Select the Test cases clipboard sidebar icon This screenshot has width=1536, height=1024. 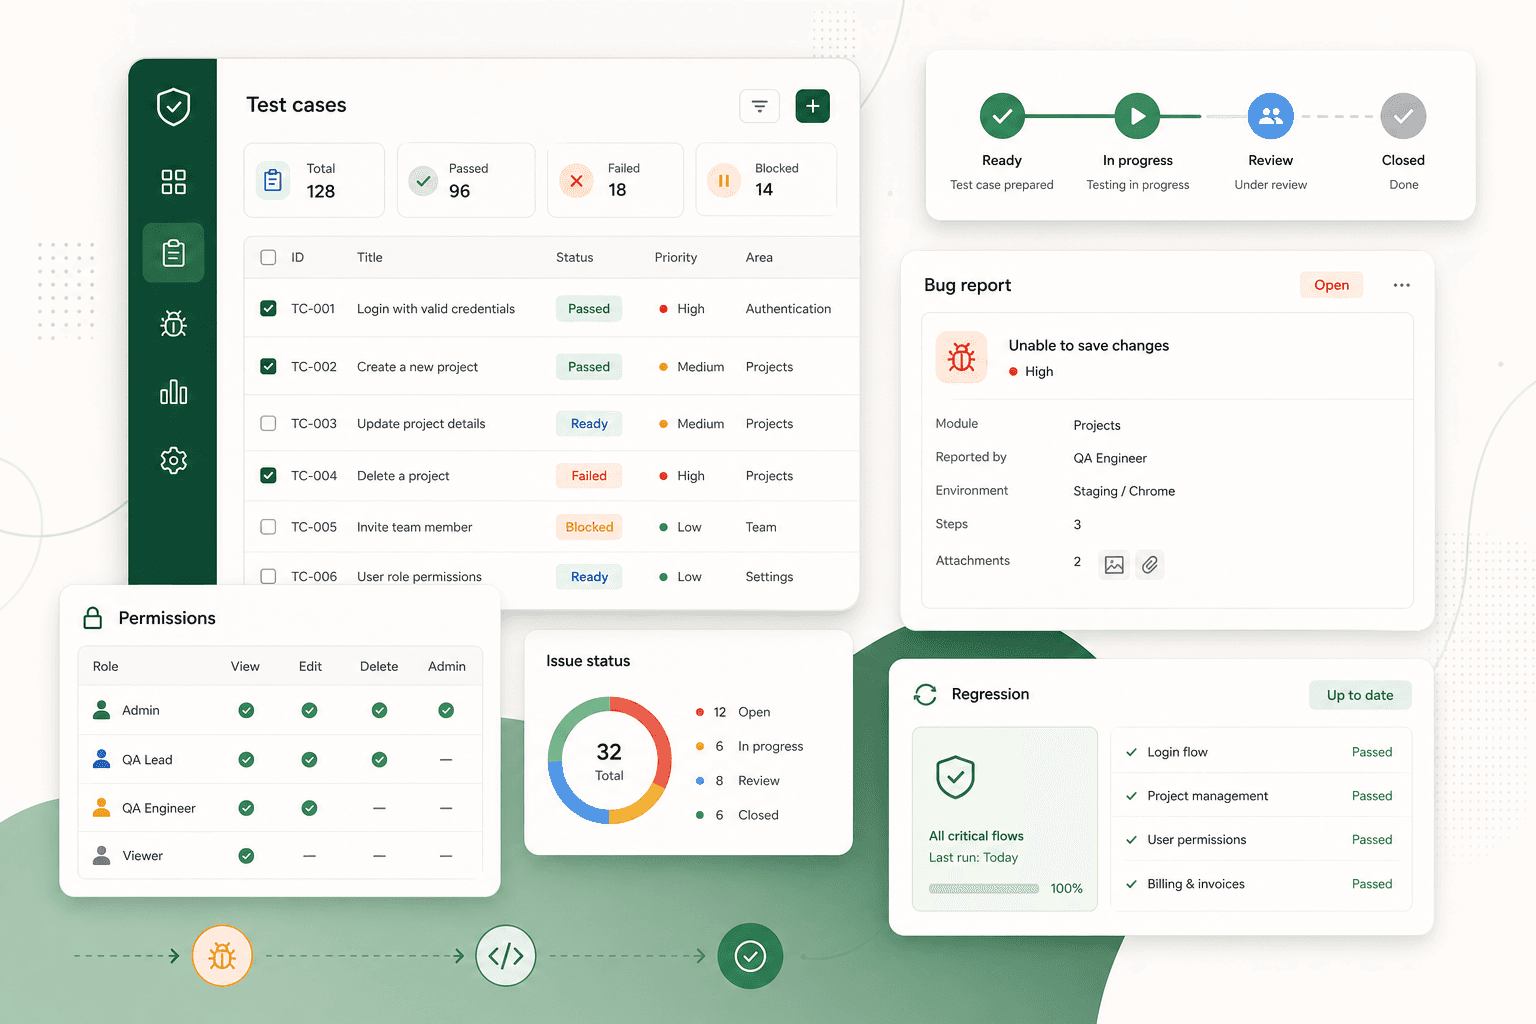pyautogui.click(x=174, y=252)
